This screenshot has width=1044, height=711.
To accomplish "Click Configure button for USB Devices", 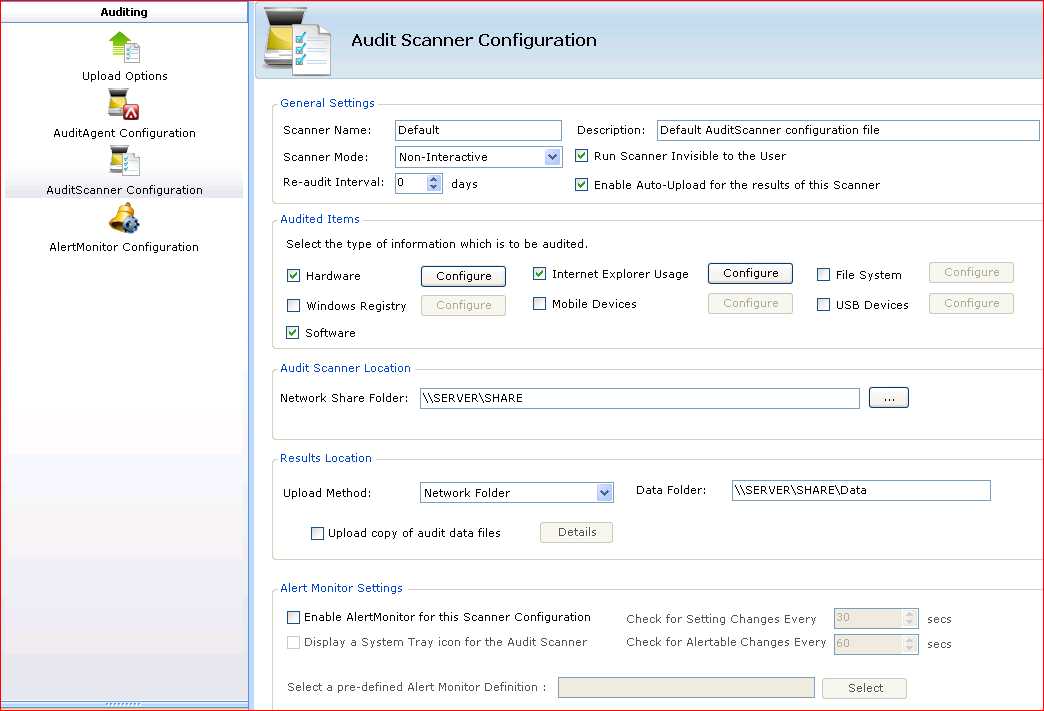I will 971,303.
